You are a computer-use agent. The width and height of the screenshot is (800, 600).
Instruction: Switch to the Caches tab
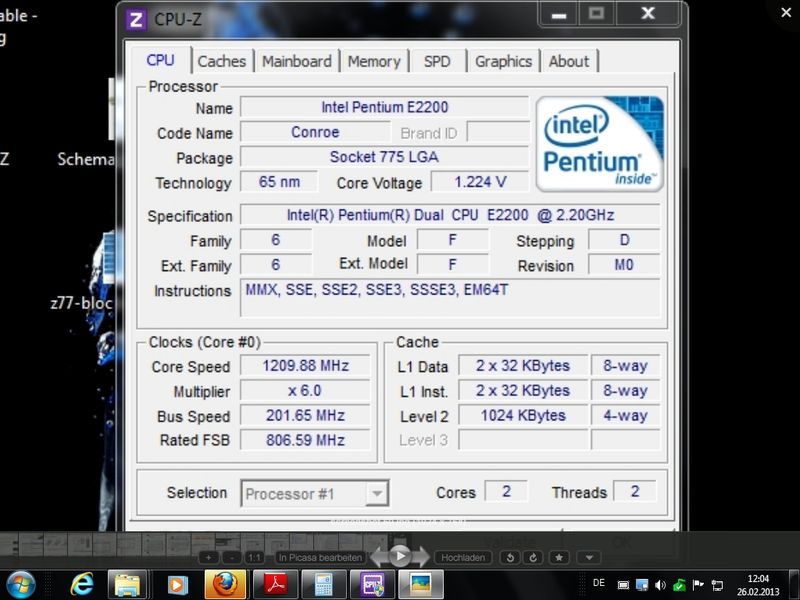pyautogui.click(x=221, y=61)
